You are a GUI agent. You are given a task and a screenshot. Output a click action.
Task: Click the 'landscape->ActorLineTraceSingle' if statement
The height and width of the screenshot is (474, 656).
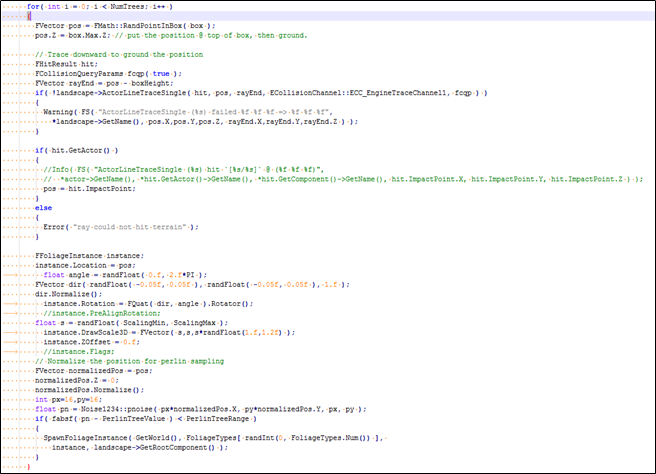[261, 93]
